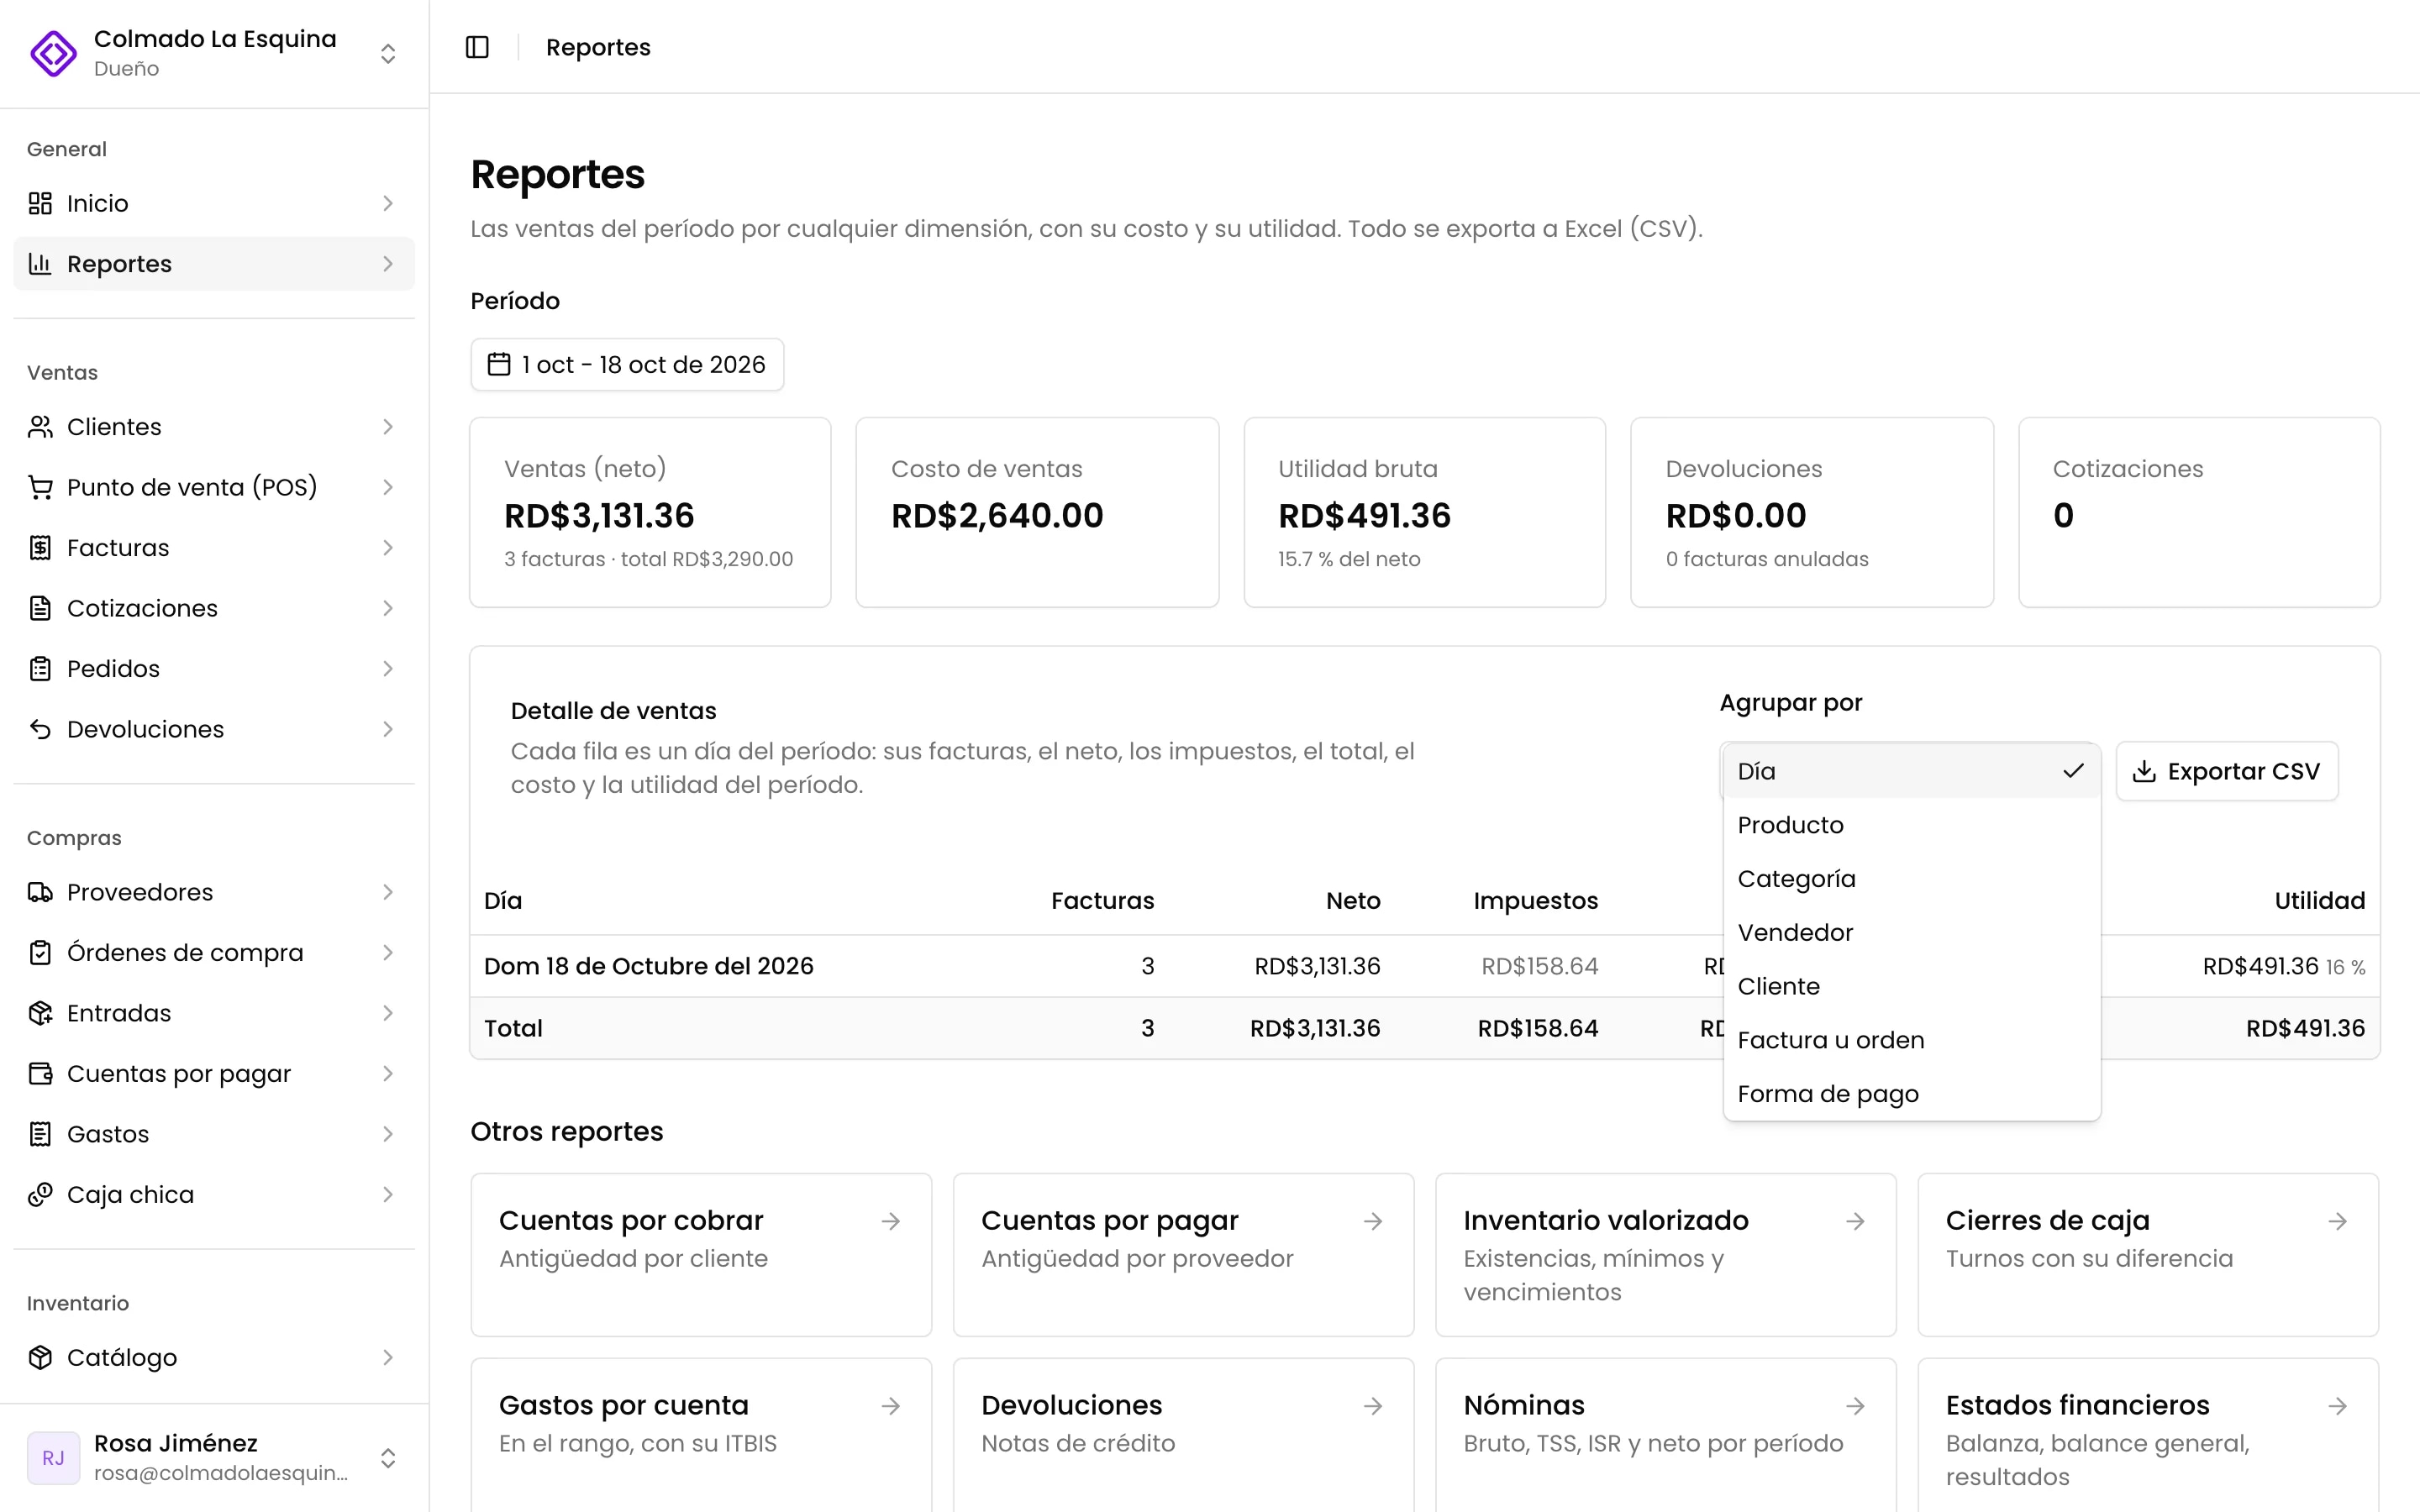Expand the Catálogo chevron

[388, 1357]
